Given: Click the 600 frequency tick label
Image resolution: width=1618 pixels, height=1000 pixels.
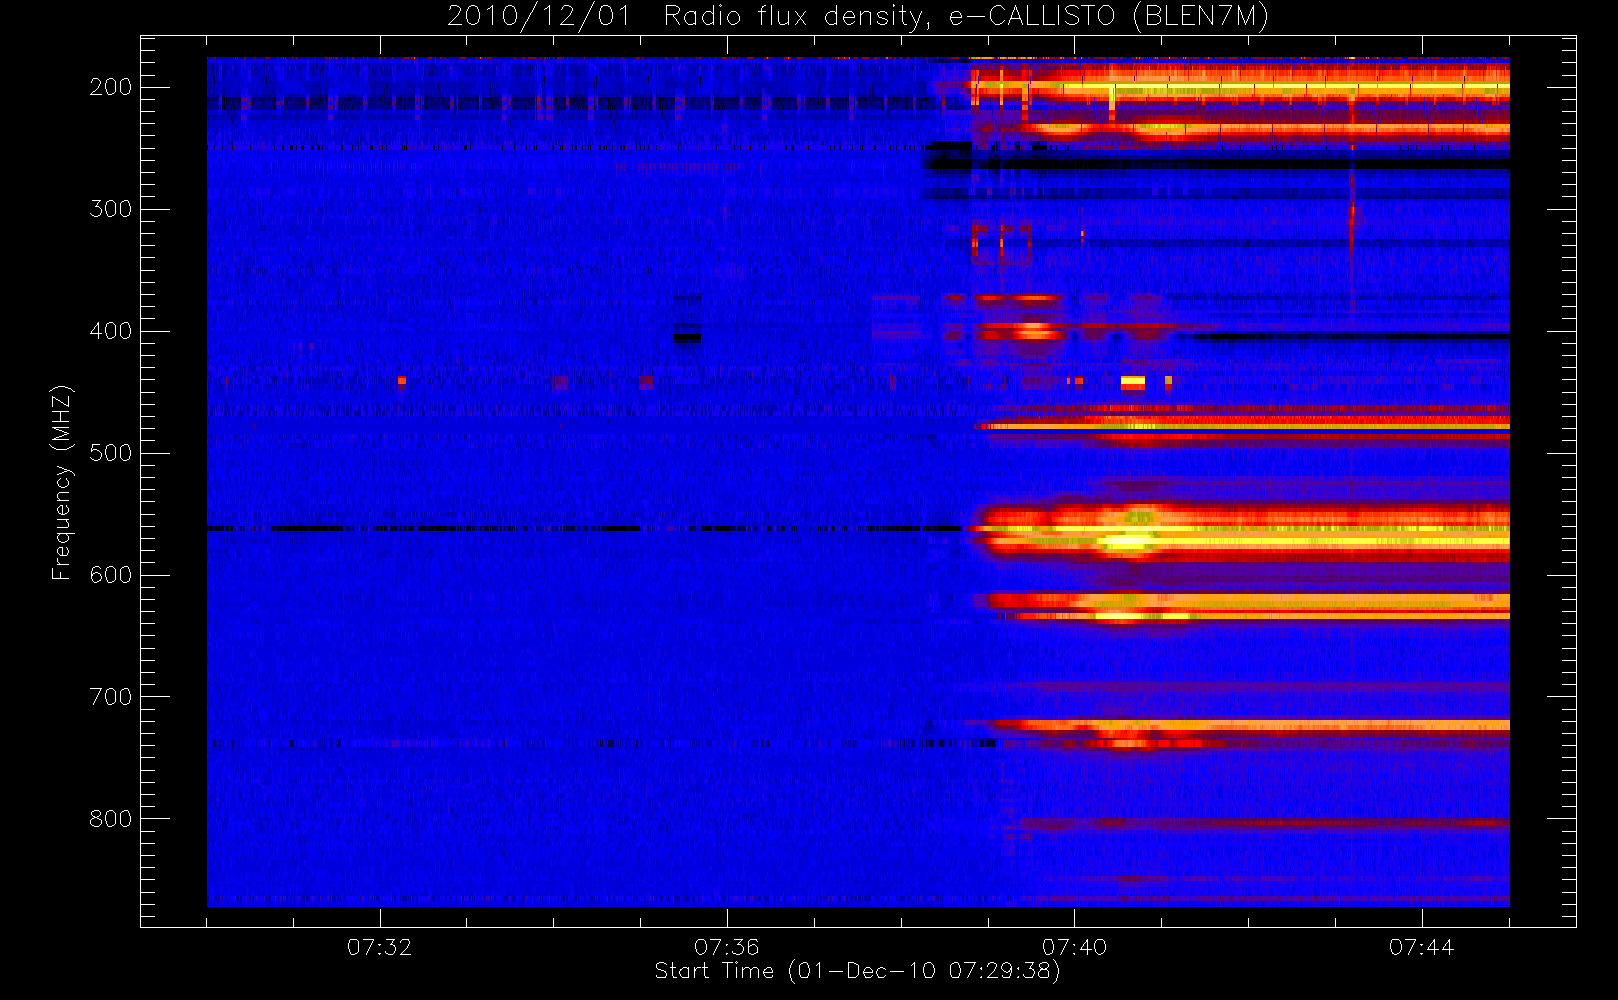Looking at the screenshot, I should click(x=110, y=575).
